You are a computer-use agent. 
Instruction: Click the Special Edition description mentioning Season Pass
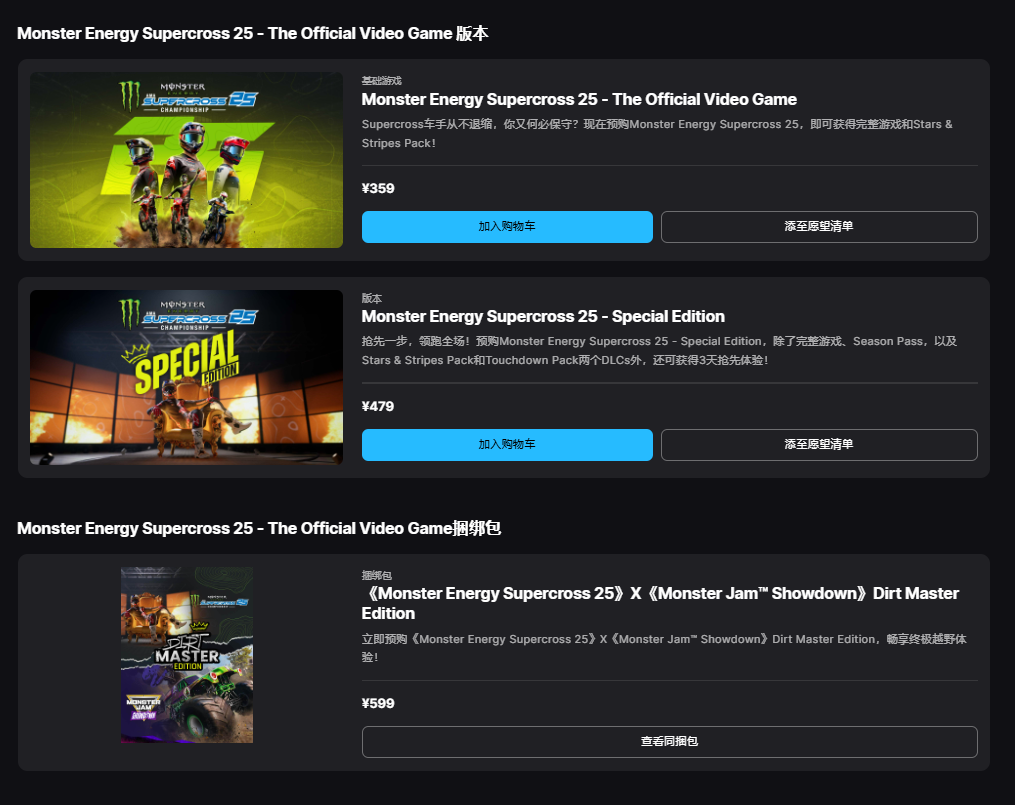(659, 351)
